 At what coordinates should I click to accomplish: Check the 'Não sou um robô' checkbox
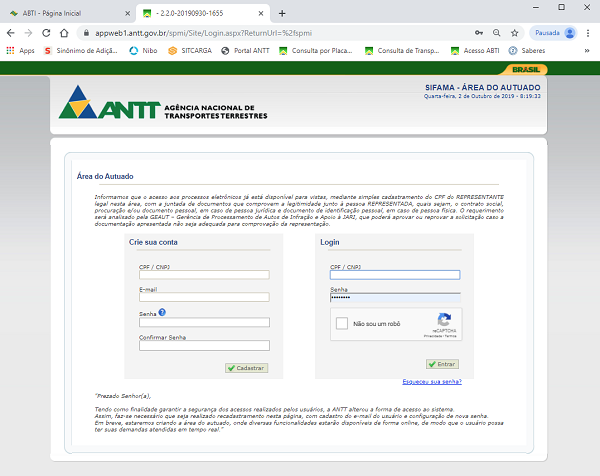[343, 324]
